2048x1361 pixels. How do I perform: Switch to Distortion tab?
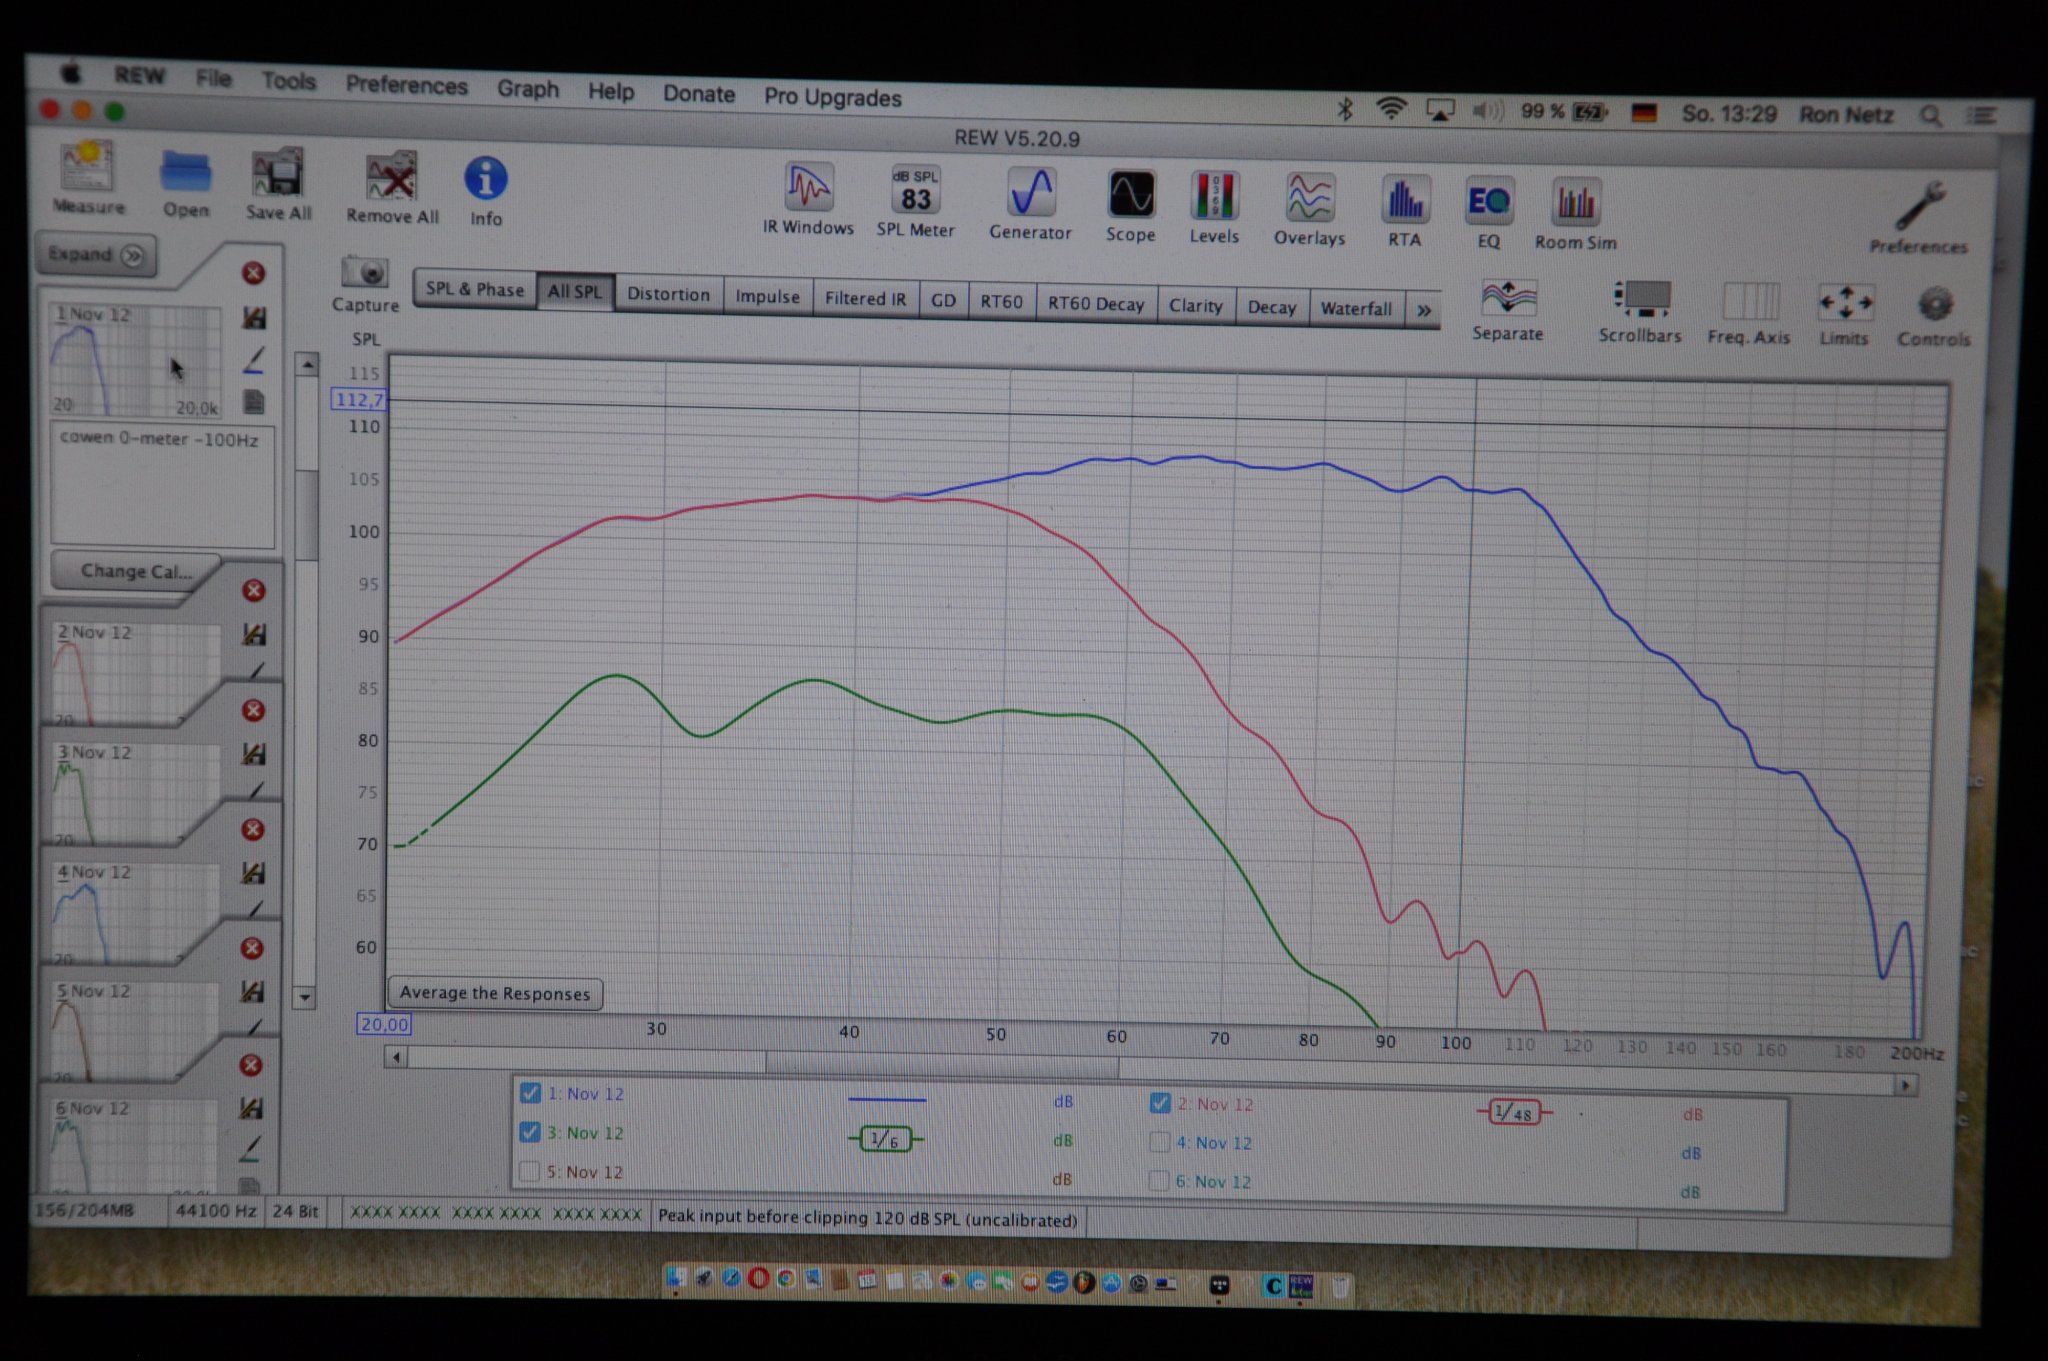668,294
